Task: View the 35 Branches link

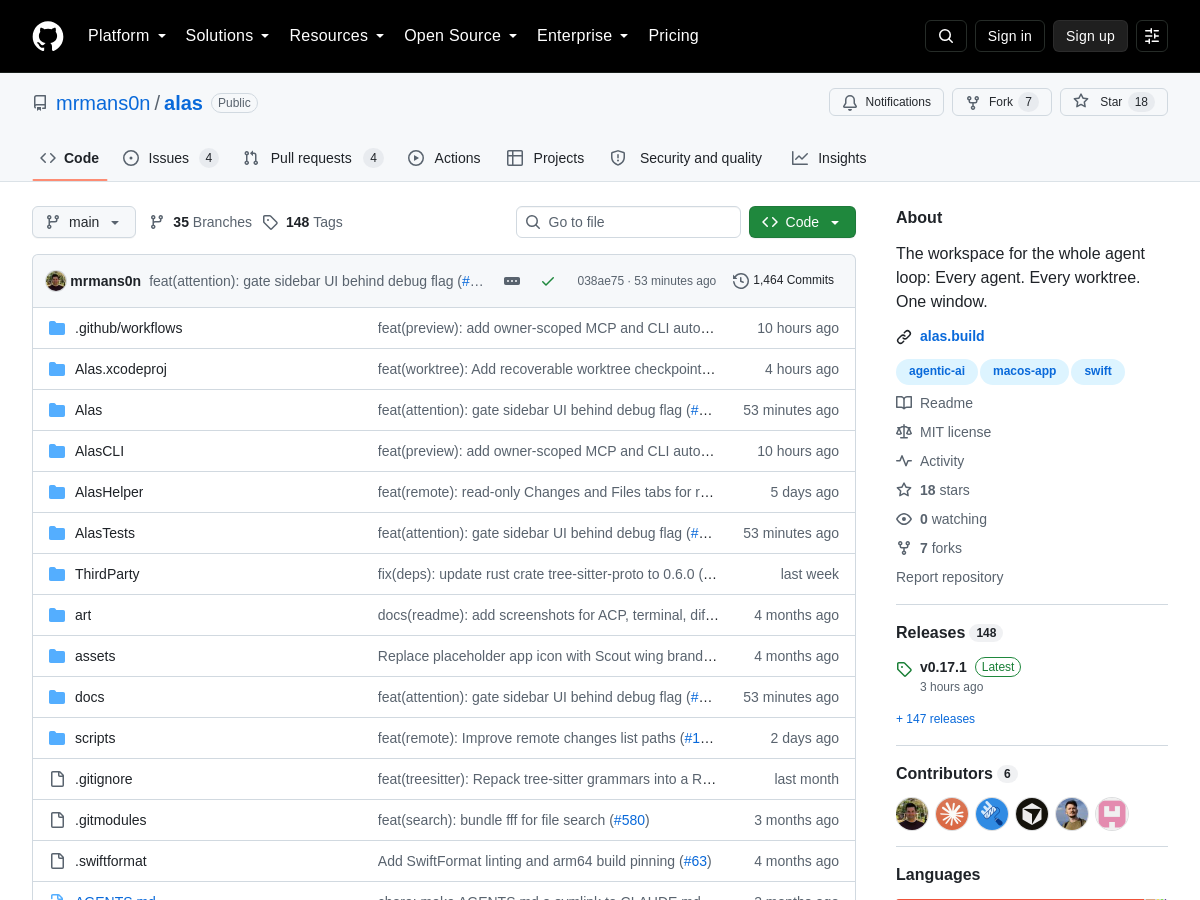Action: 201,222
